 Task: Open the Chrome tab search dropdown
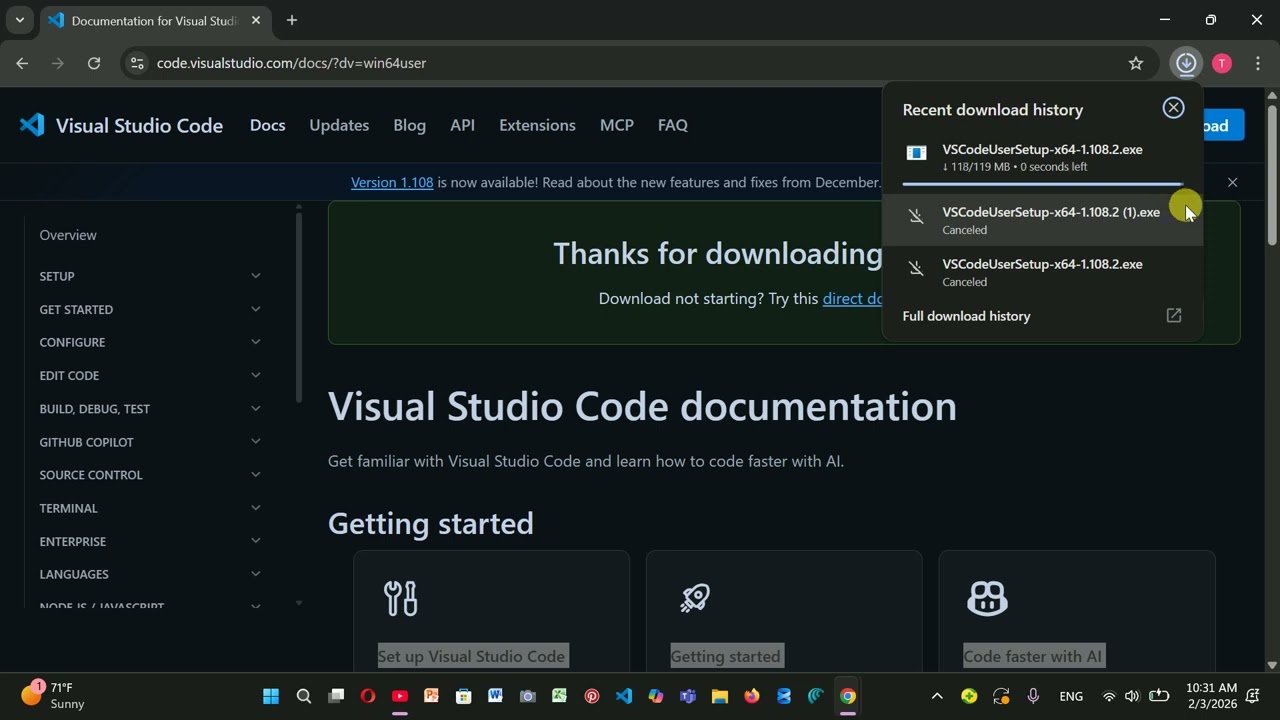click(19, 20)
